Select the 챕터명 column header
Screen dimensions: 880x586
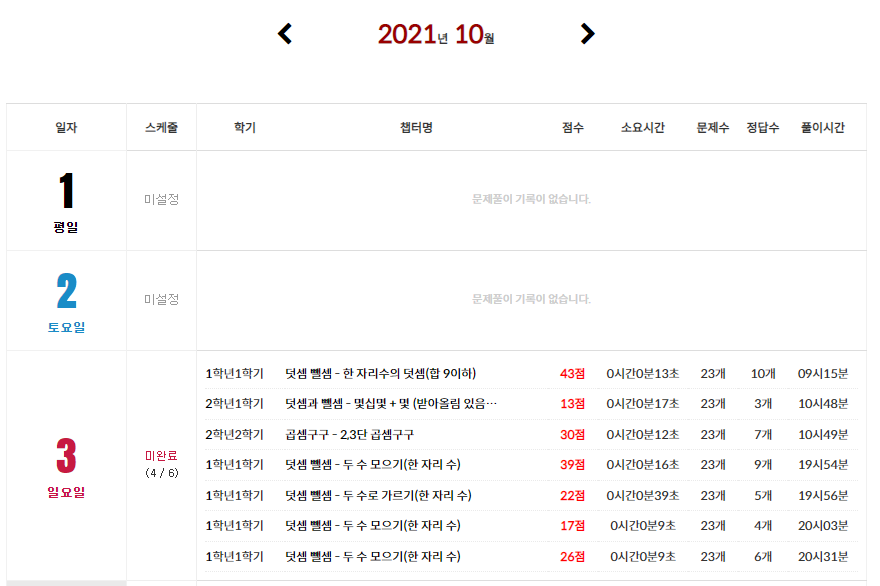click(416, 127)
